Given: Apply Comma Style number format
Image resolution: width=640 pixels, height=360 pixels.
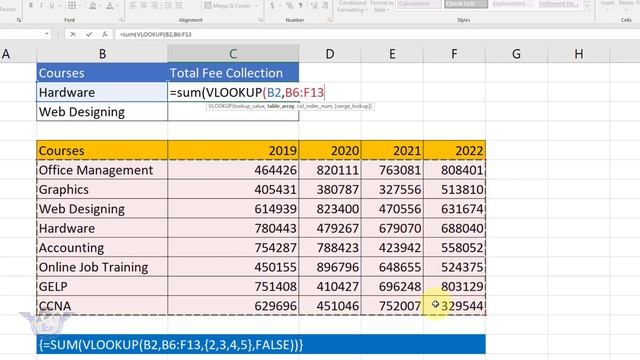Looking at the screenshot, I should (x=300, y=5).
